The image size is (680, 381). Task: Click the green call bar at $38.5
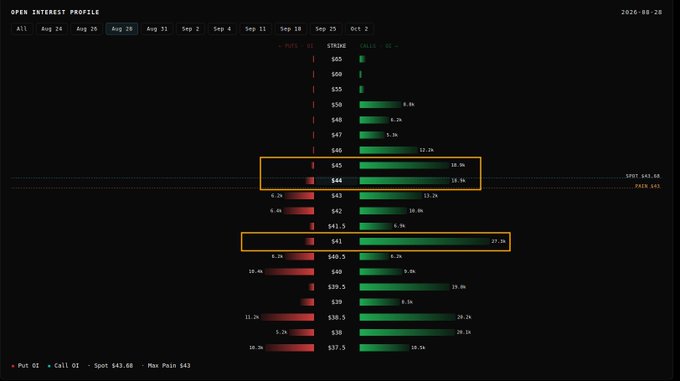(408, 317)
